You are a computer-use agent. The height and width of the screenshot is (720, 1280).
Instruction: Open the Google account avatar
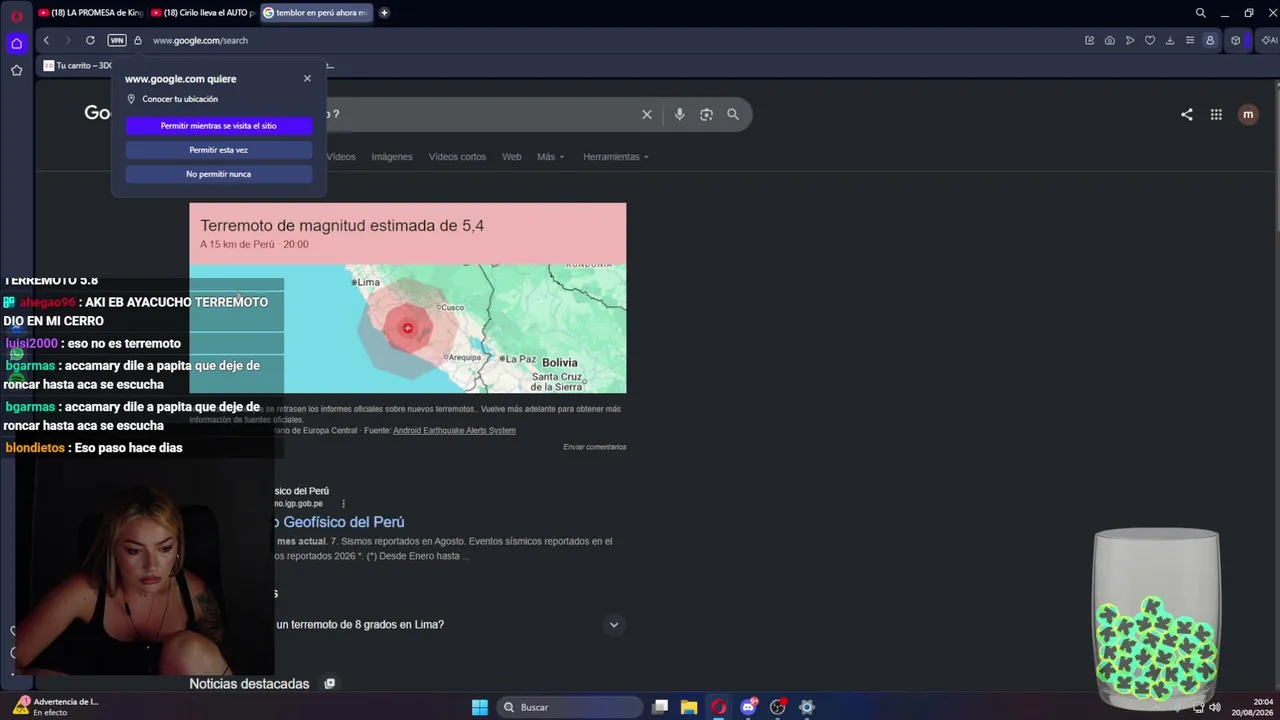(x=1248, y=114)
